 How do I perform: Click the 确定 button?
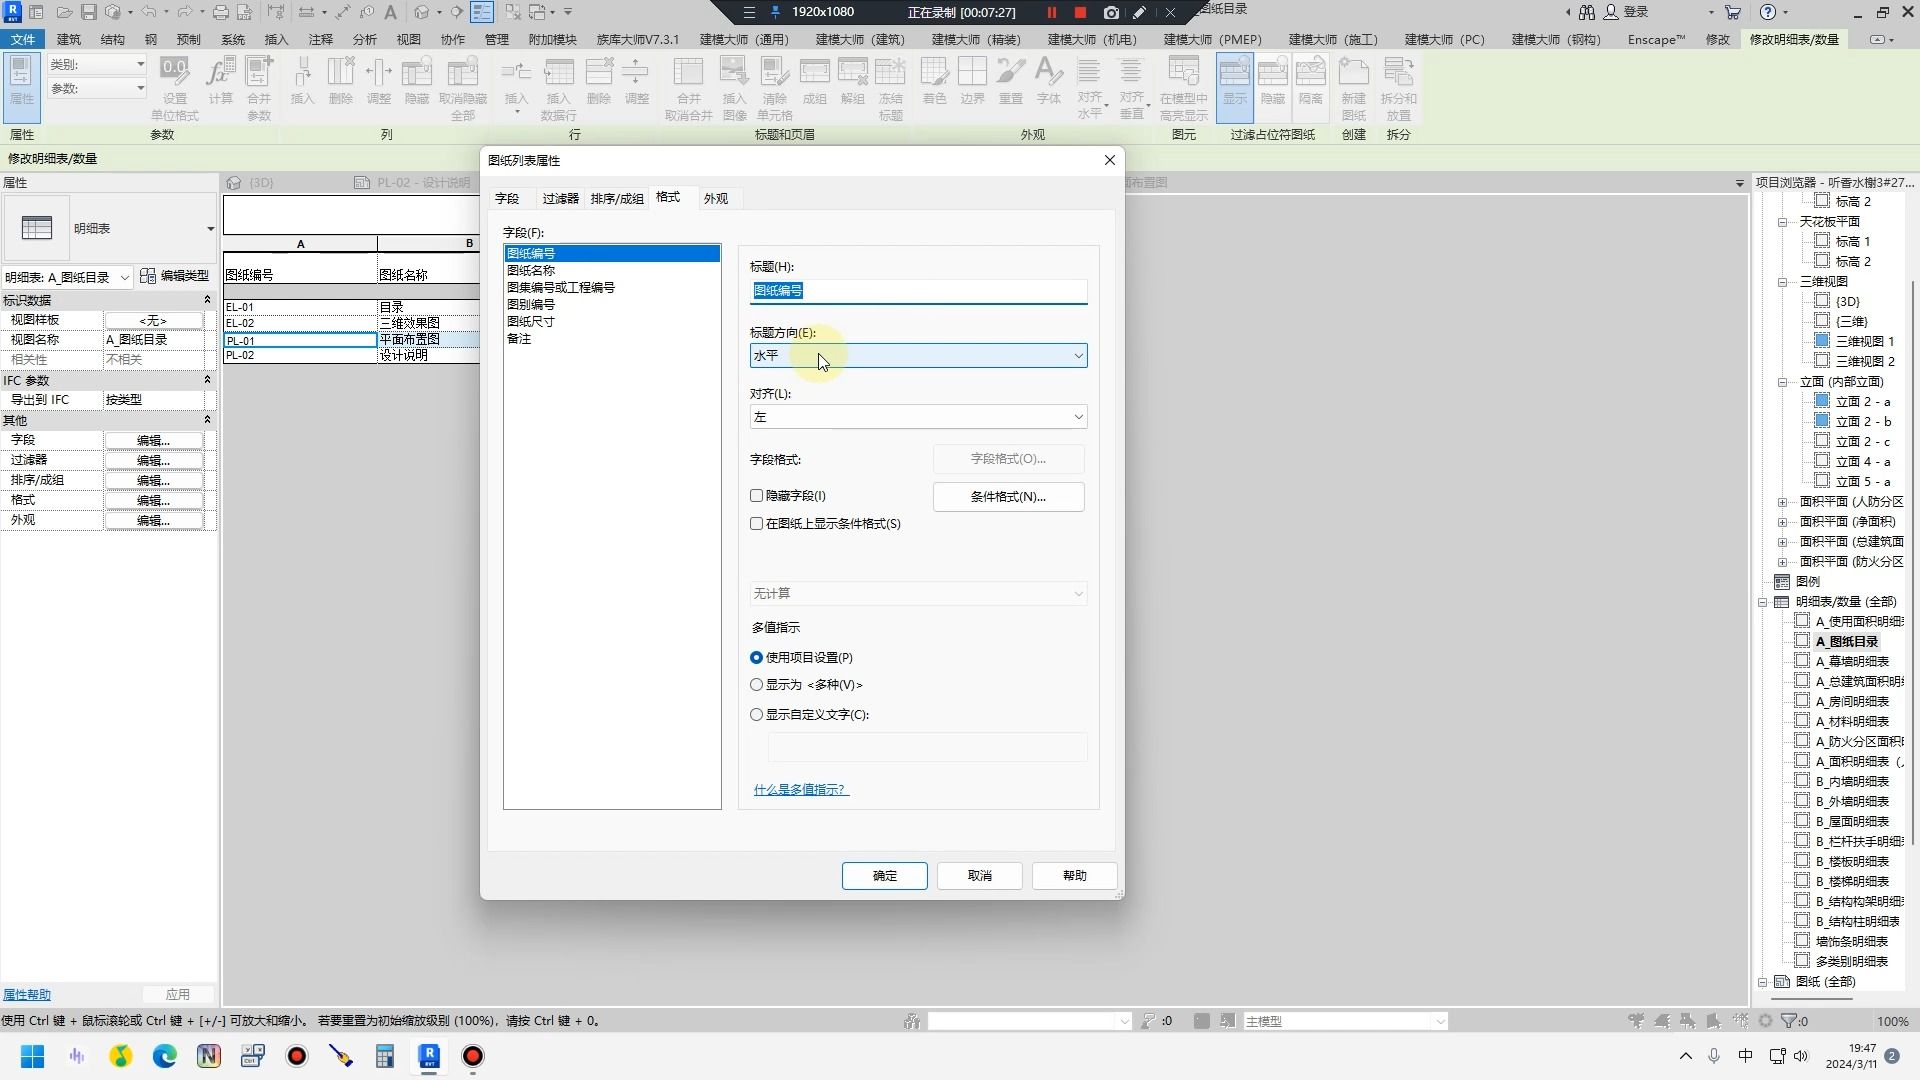click(x=884, y=876)
